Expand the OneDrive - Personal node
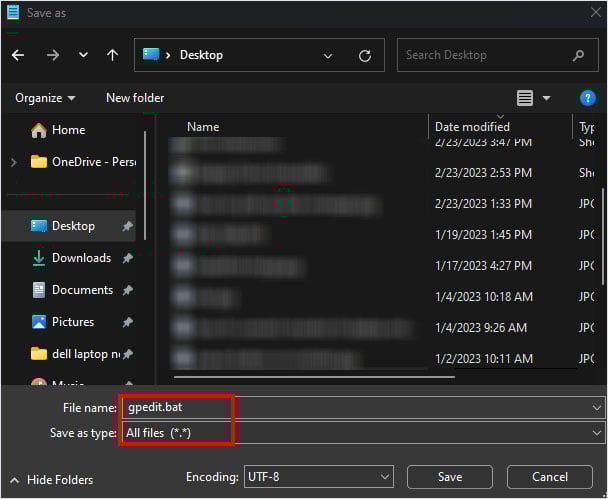Image resolution: width=608 pixels, height=499 pixels. tap(14, 162)
